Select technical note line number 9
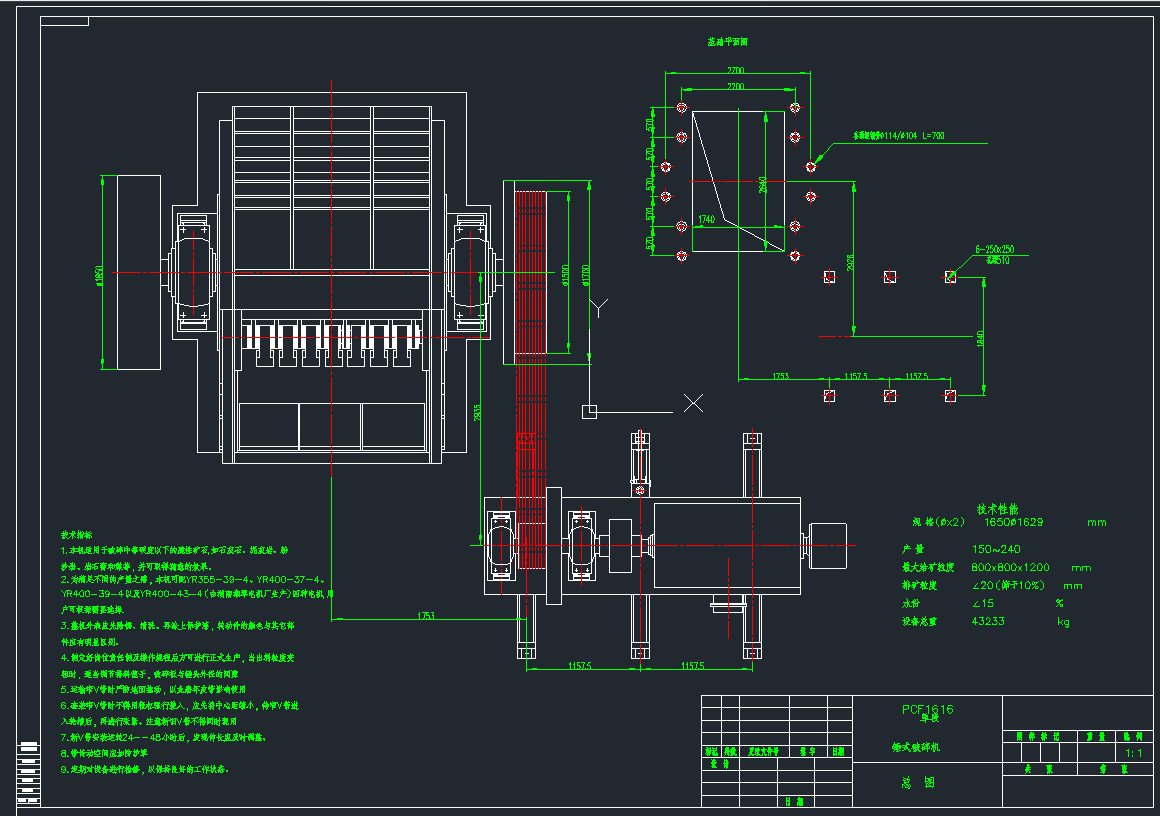The width and height of the screenshot is (1160, 816). [144, 769]
